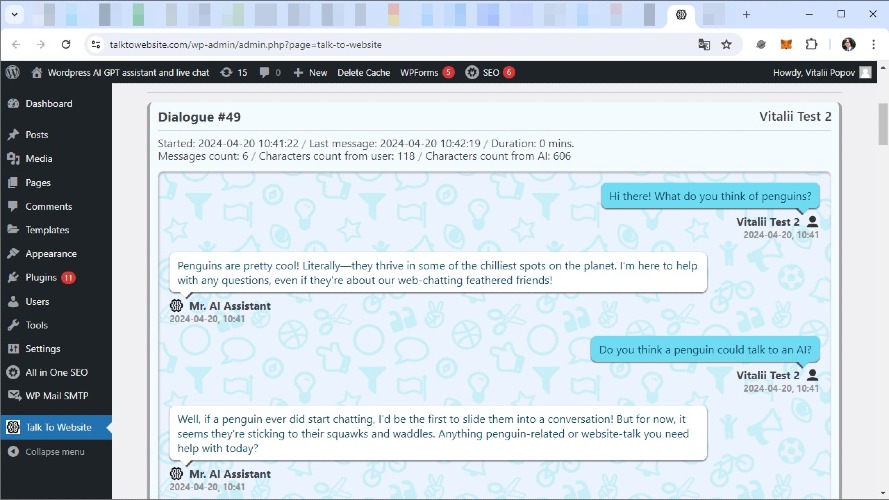Open the Chrome profile avatar

848,44
